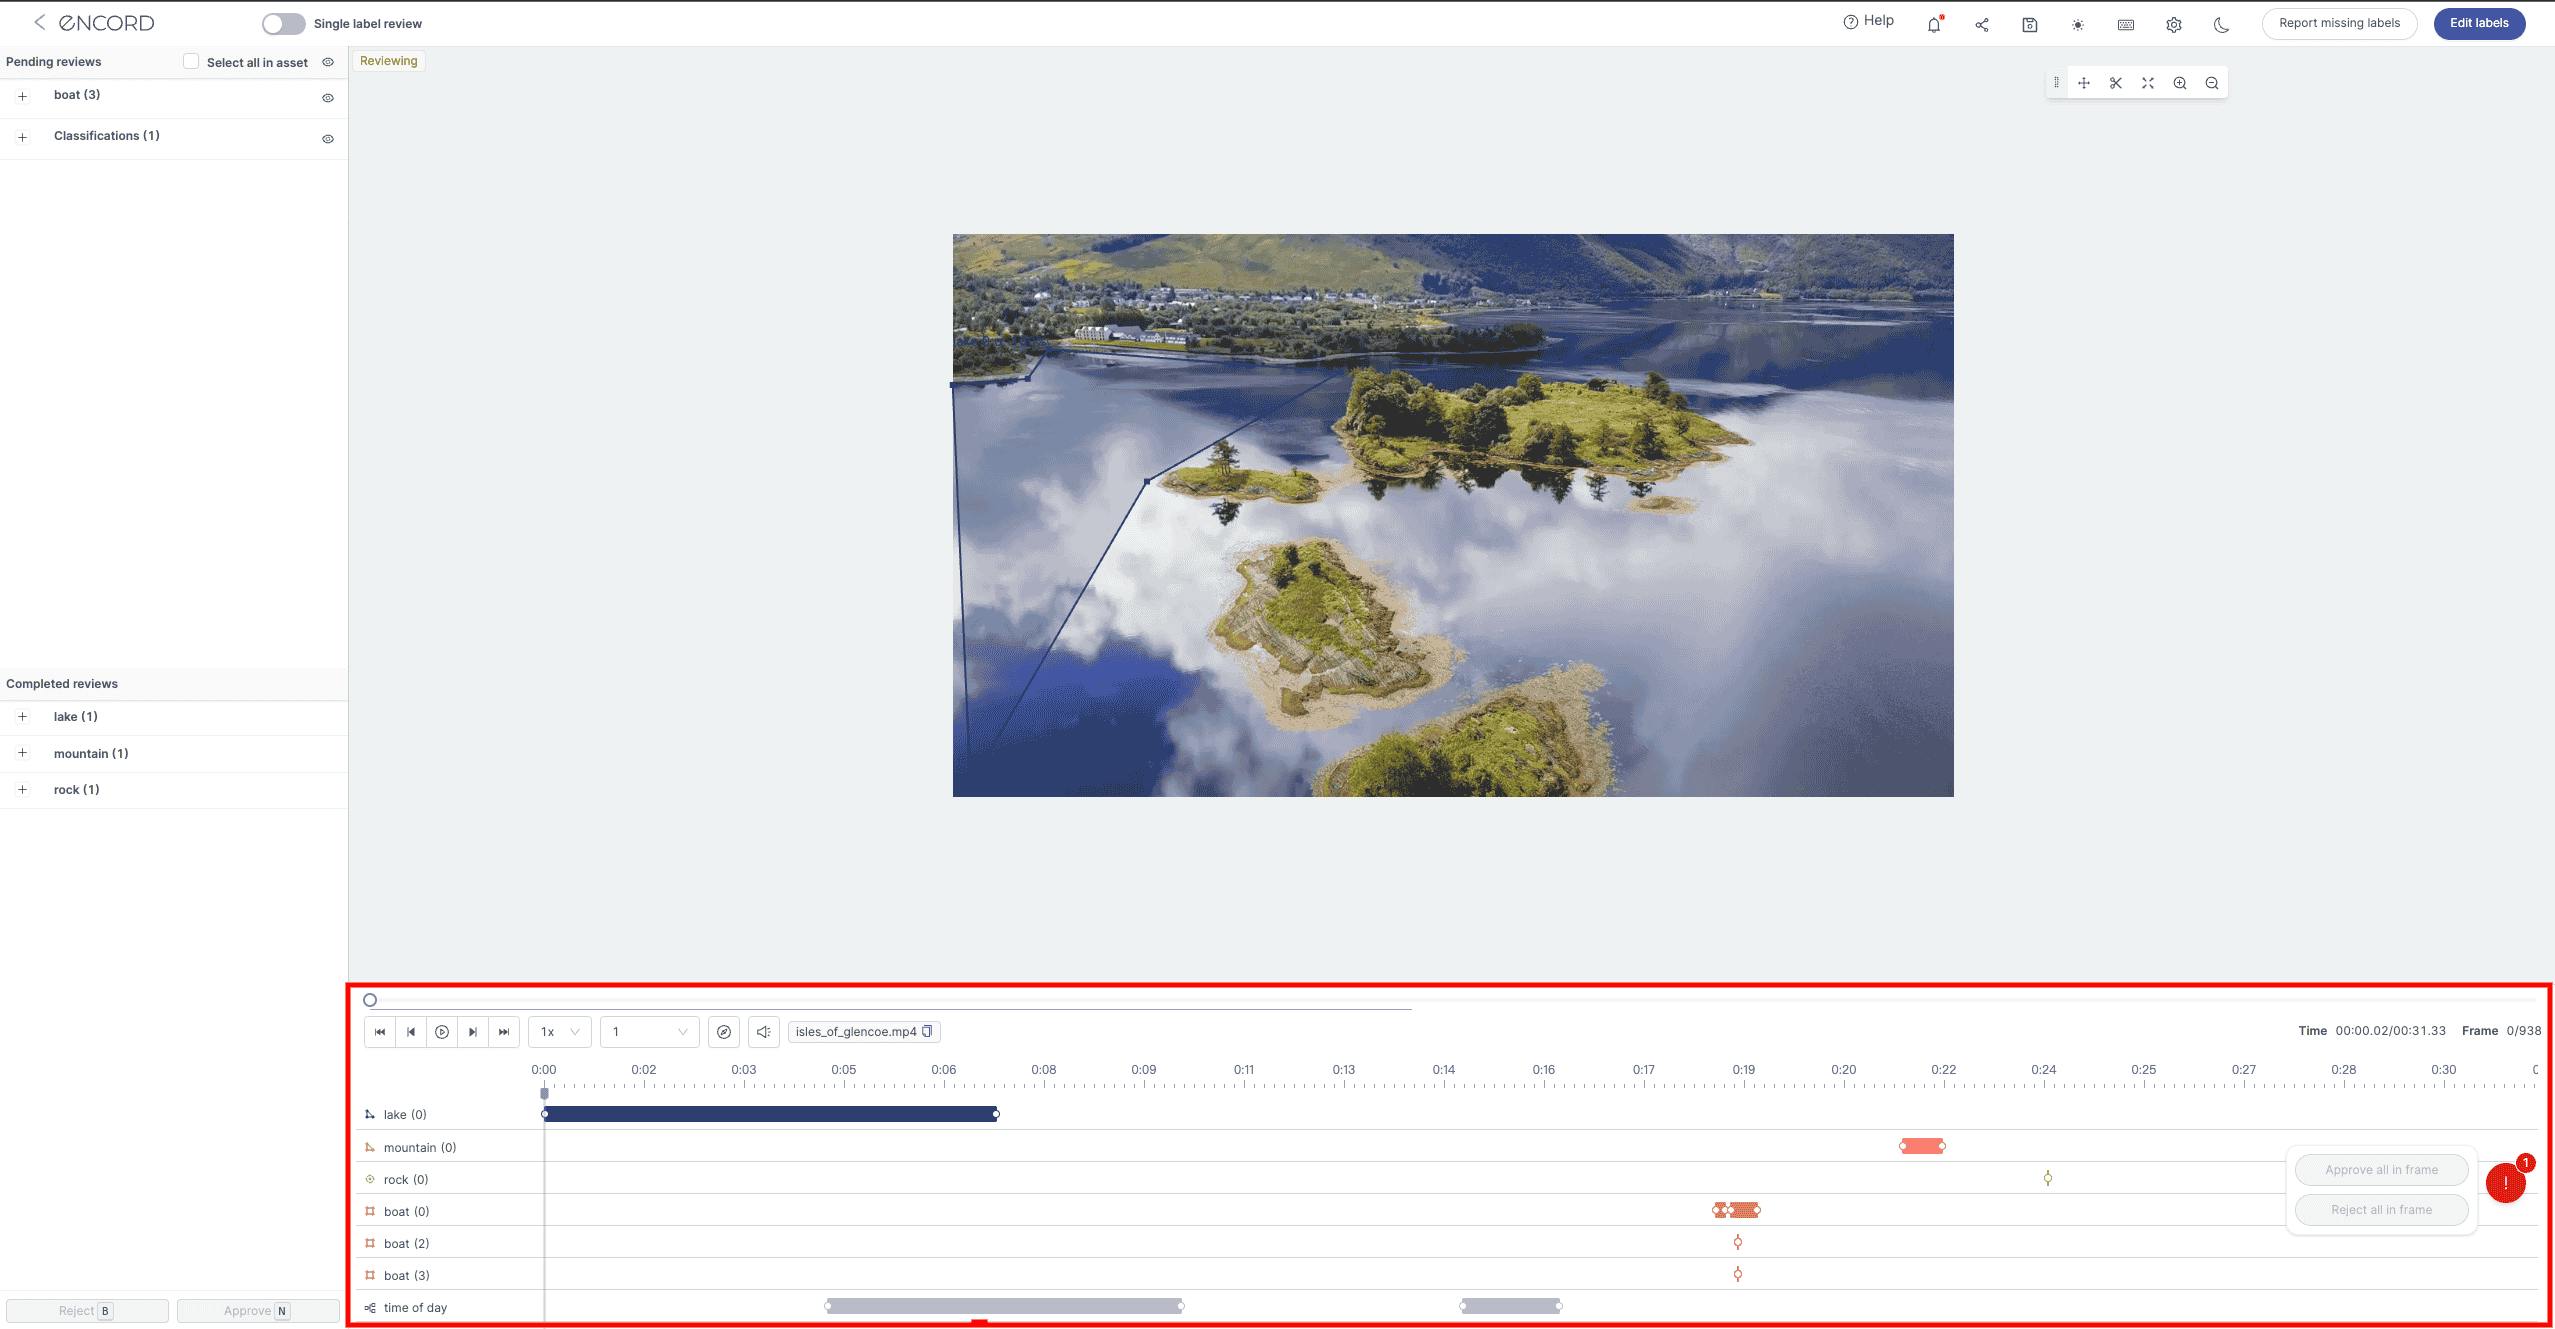Open the frame step dropdown showing 1
Screen dimensions: 2555x1329
(650, 1032)
